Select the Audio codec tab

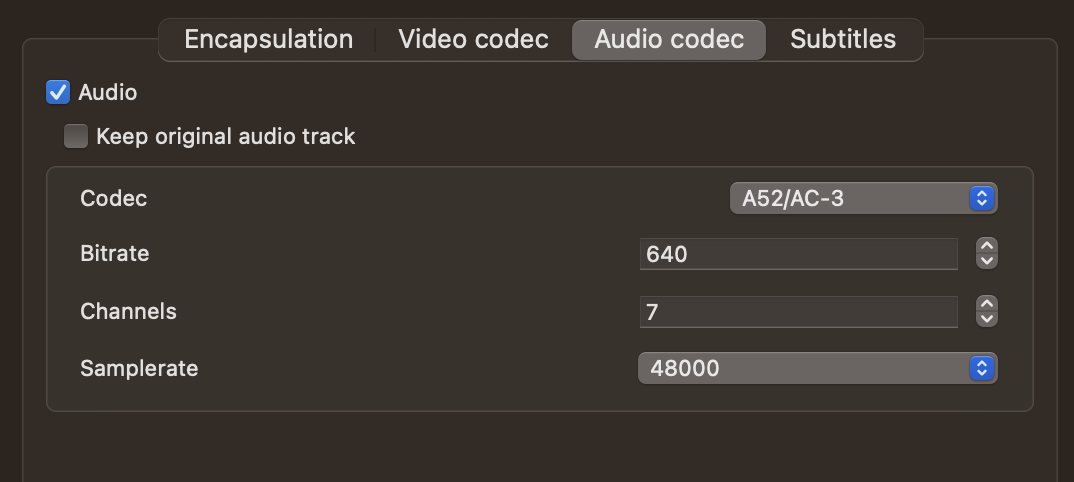tap(669, 40)
